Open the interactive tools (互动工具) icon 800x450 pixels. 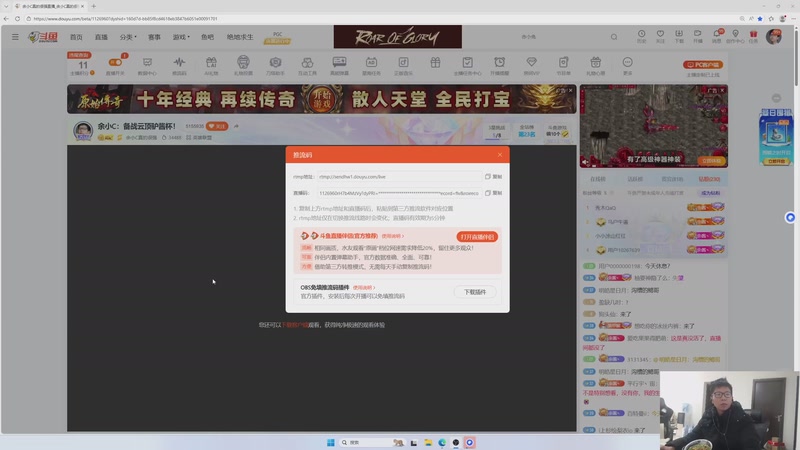click(x=307, y=64)
